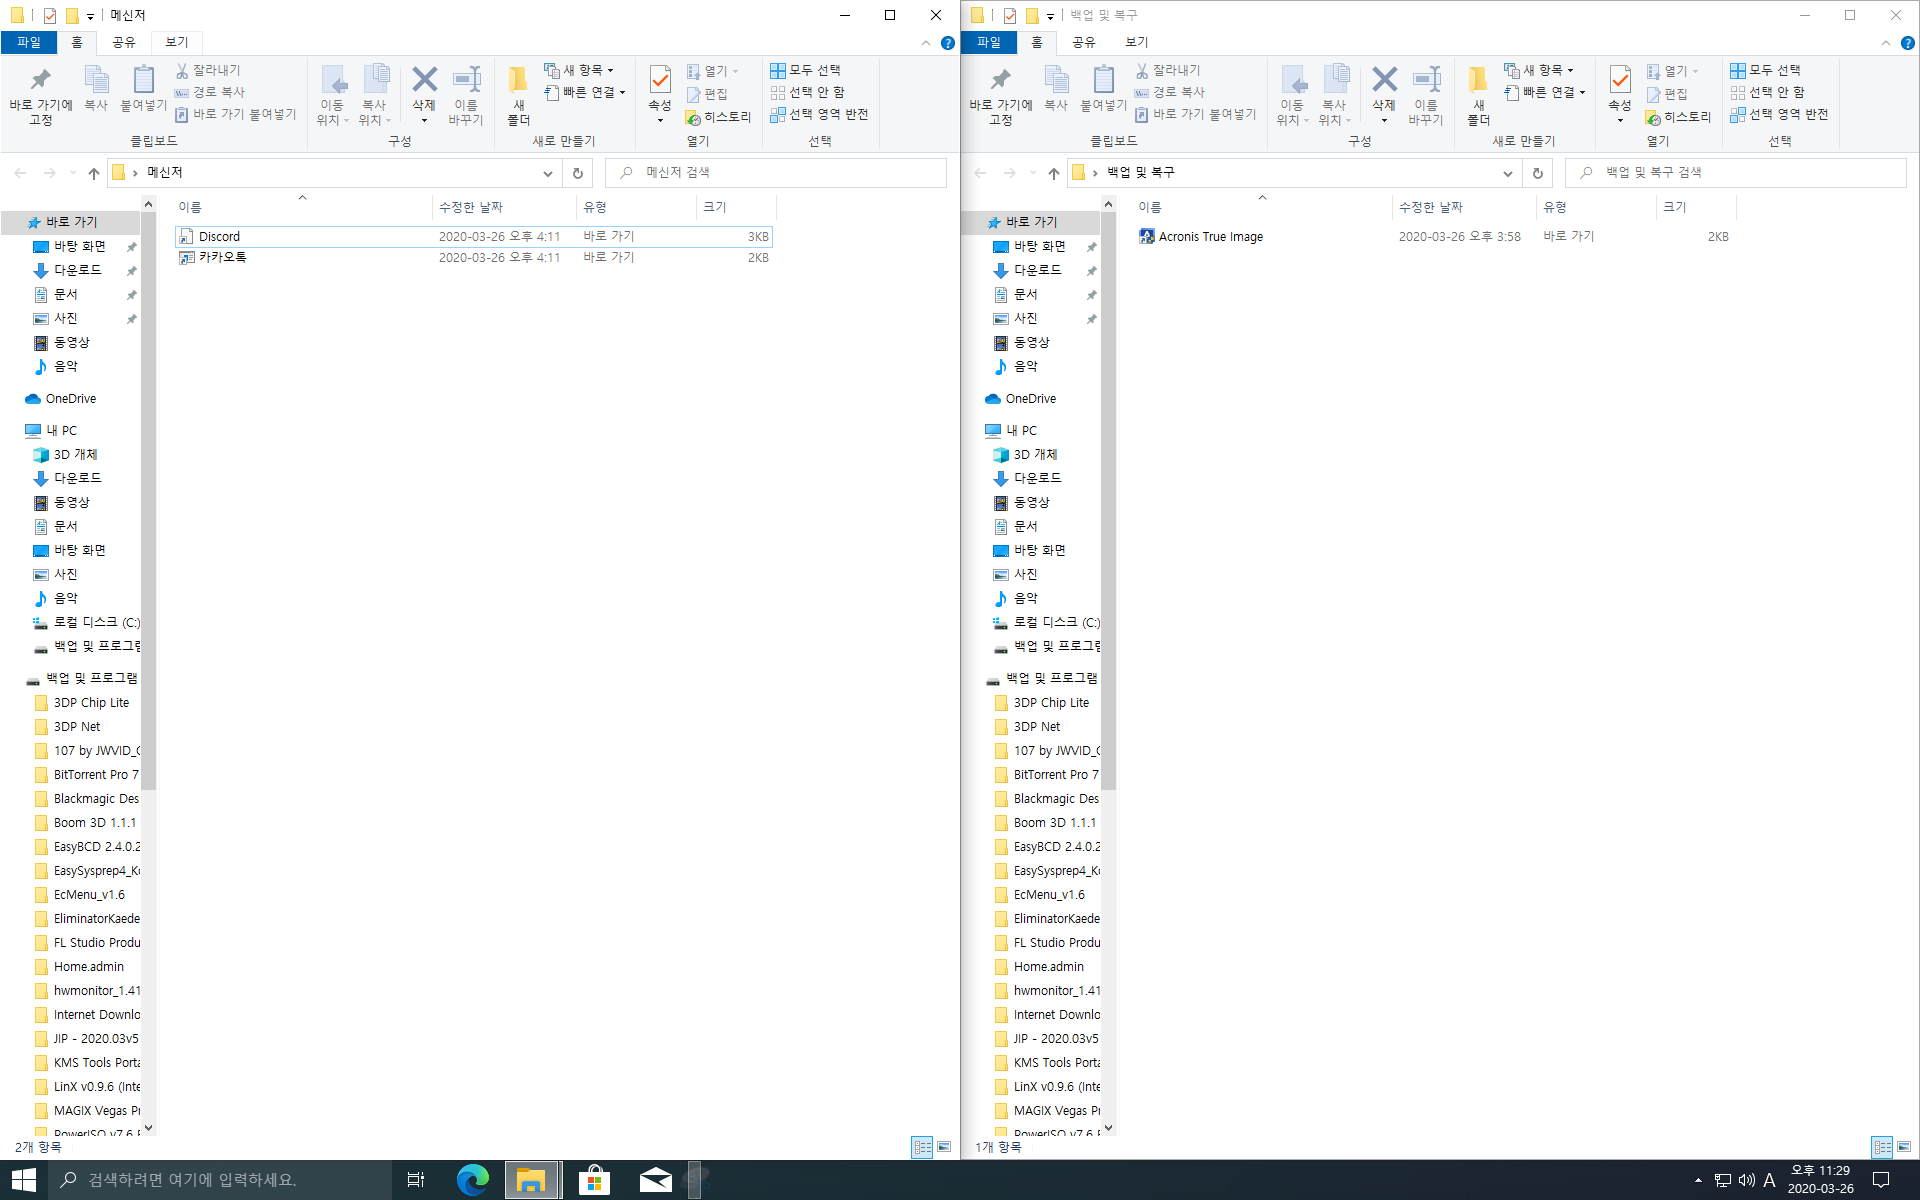Open Help icon in left window ribbon
Screen dimensions: 1920x1200
pos(947,43)
